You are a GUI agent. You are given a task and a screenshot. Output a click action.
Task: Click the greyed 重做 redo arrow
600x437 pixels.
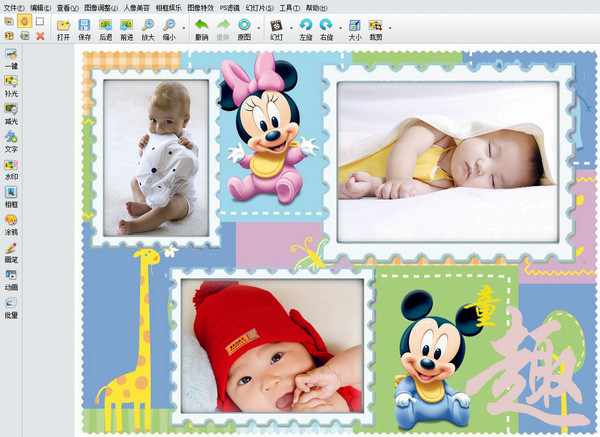pyautogui.click(x=223, y=30)
